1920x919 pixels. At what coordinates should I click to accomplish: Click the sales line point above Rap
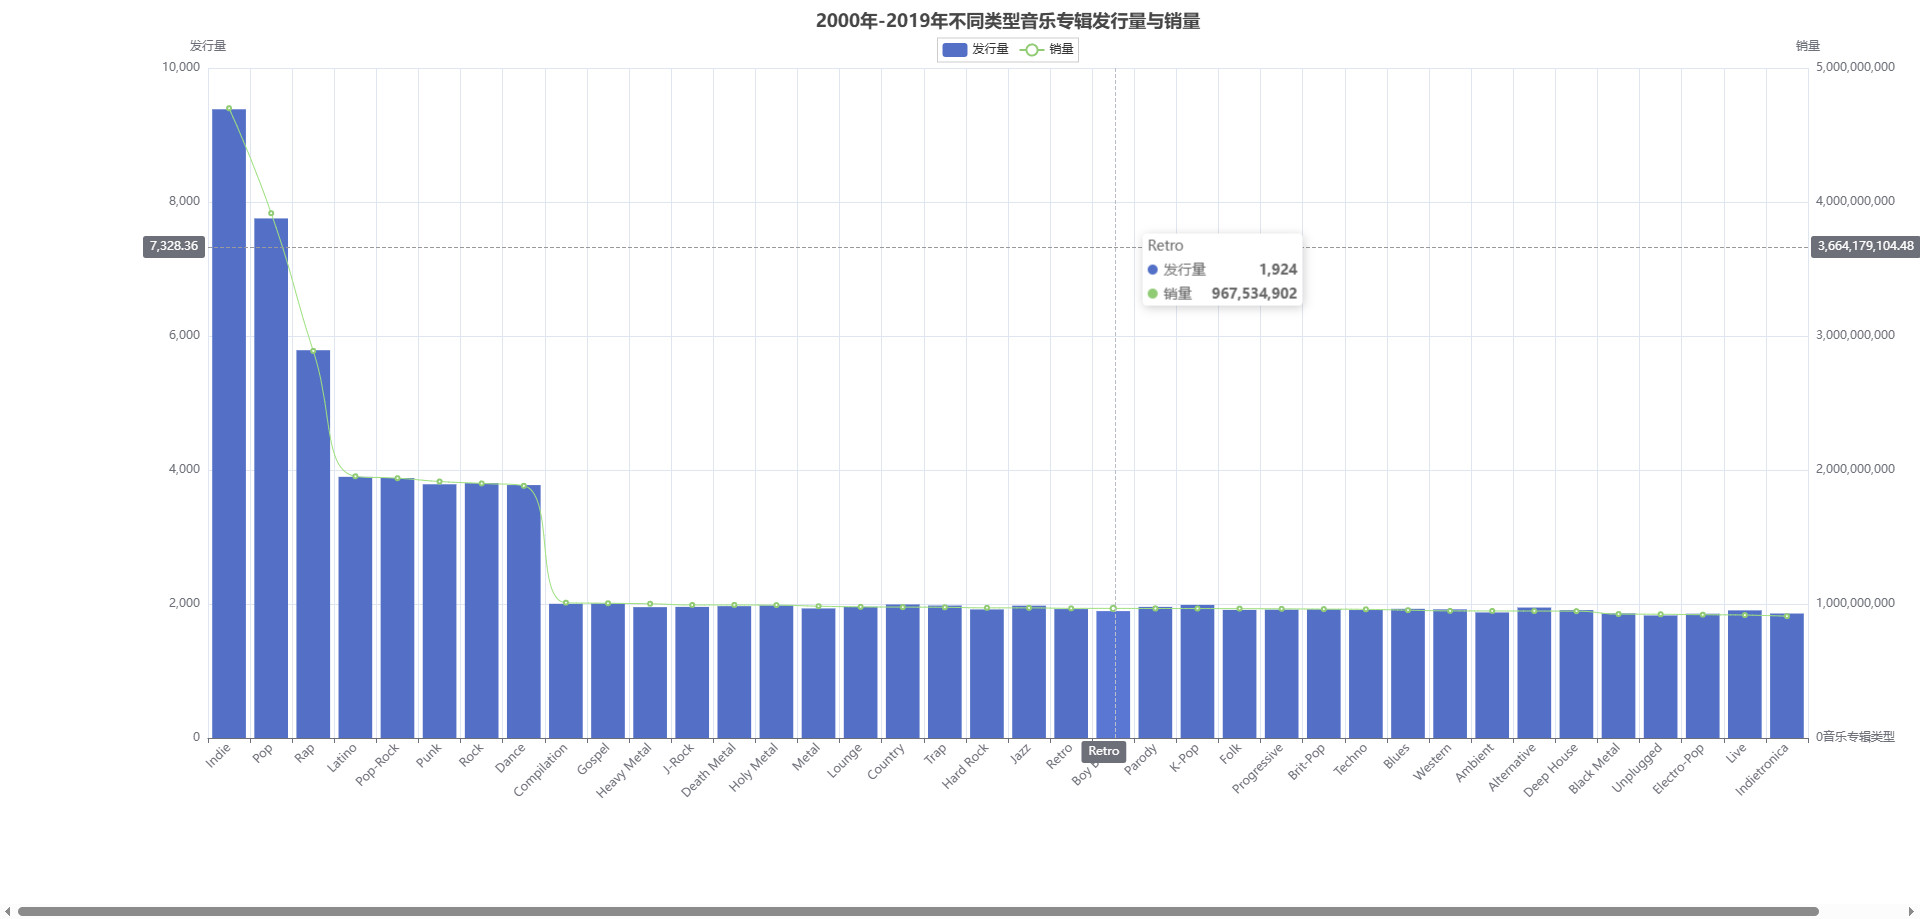tap(313, 351)
